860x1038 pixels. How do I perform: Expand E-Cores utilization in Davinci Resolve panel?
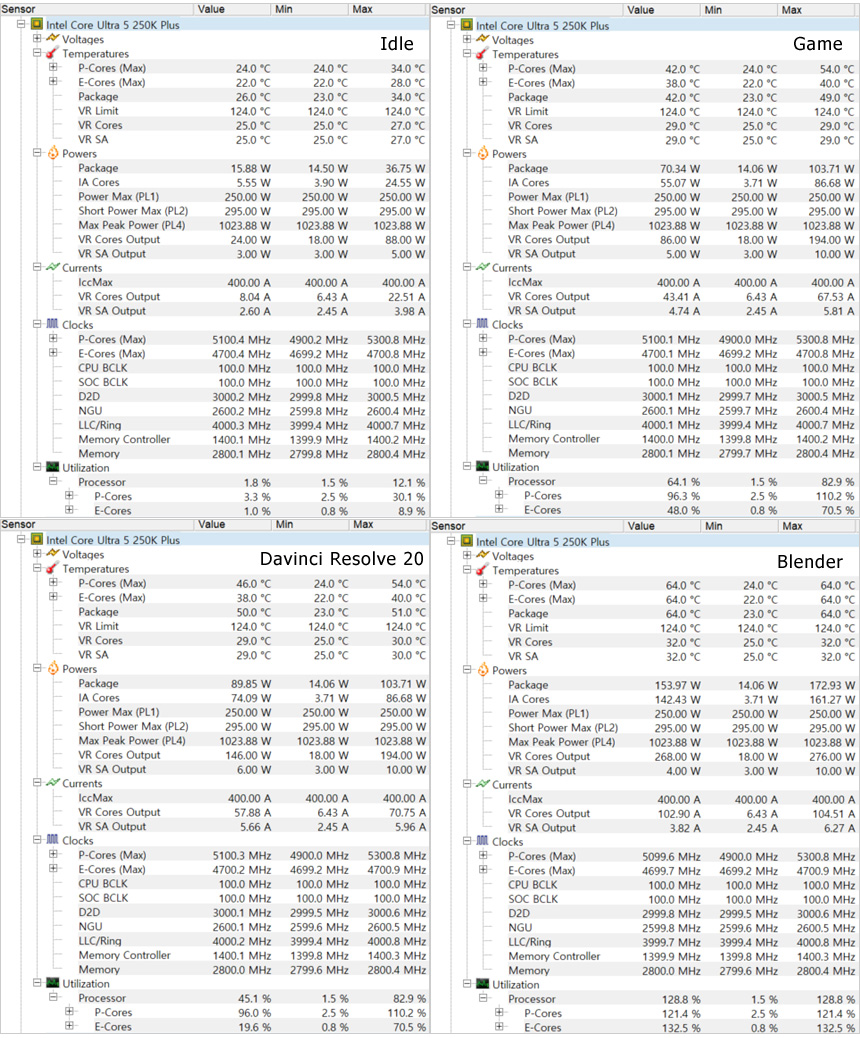click(69, 1026)
